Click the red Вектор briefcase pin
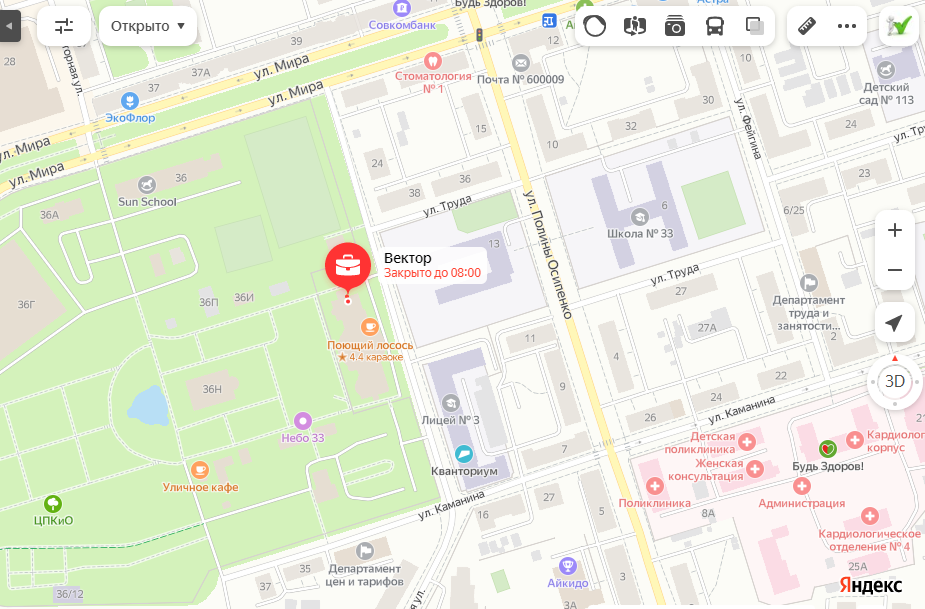The height and width of the screenshot is (609, 925). click(x=348, y=267)
